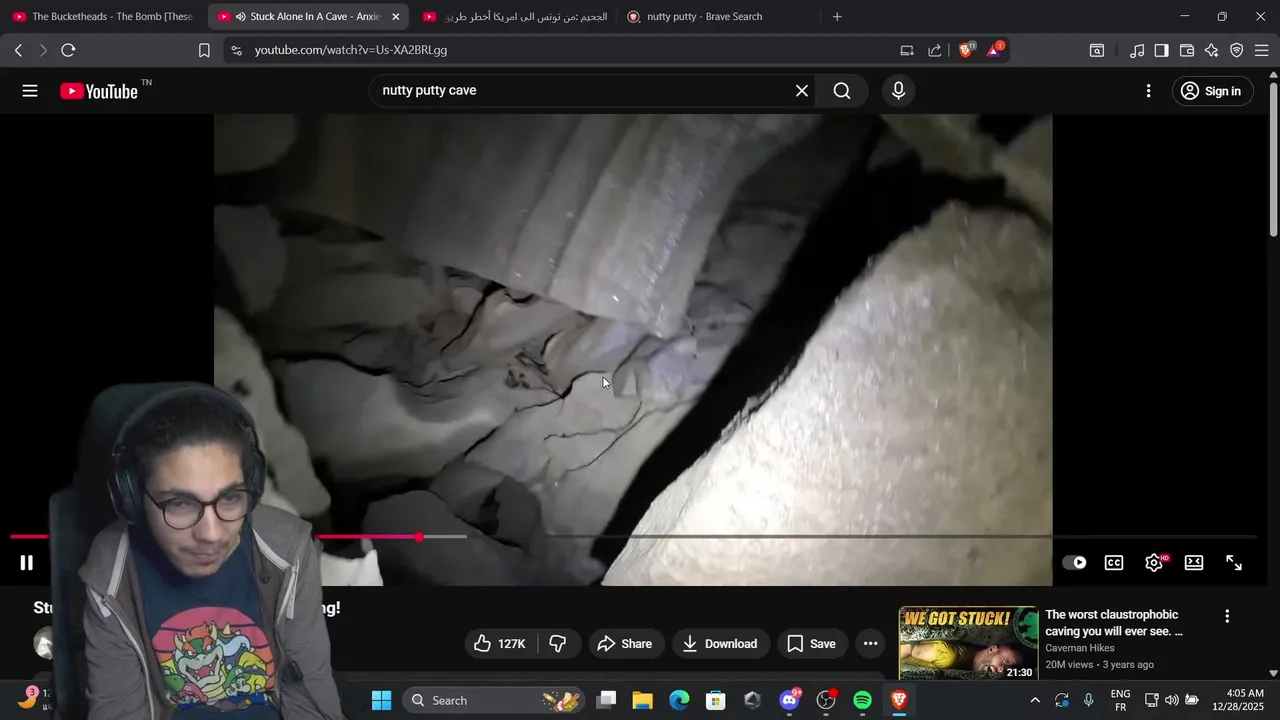Open the Brave Wallet icon

(x=1187, y=50)
